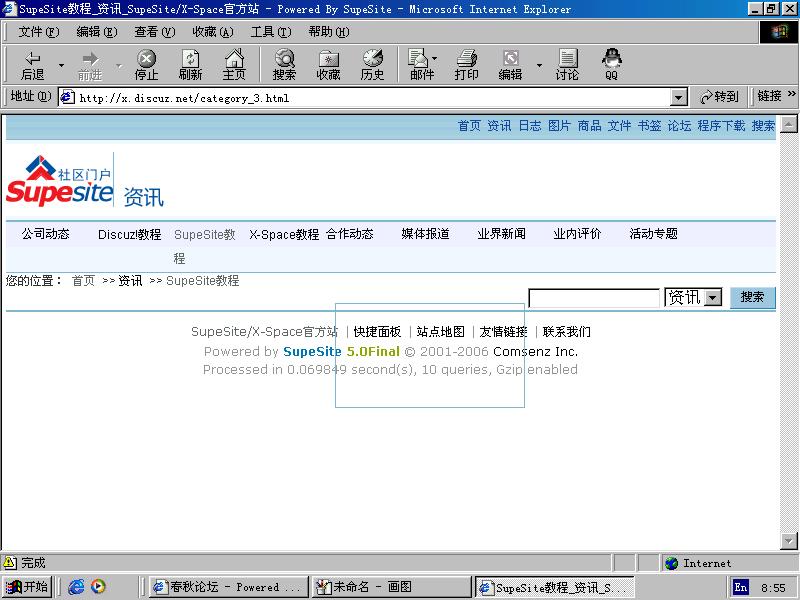
Task: Open the 论坛 top navigation link
Action: (679, 126)
